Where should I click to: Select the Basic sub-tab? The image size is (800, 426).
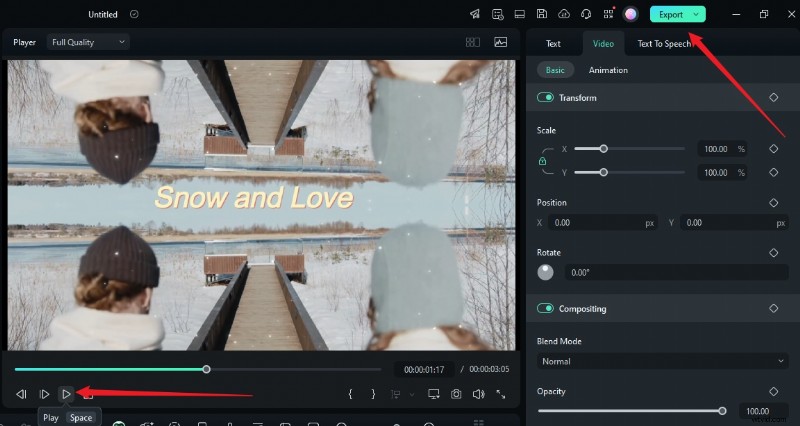(x=555, y=70)
